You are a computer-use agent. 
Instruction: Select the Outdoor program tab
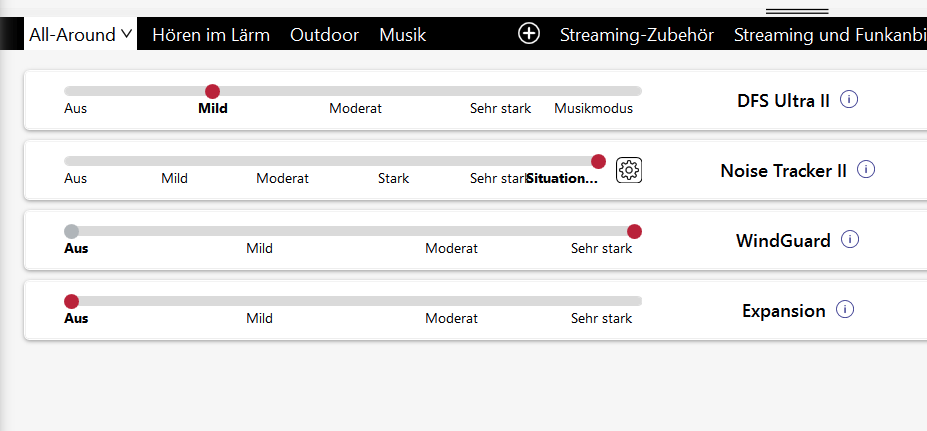(x=324, y=35)
